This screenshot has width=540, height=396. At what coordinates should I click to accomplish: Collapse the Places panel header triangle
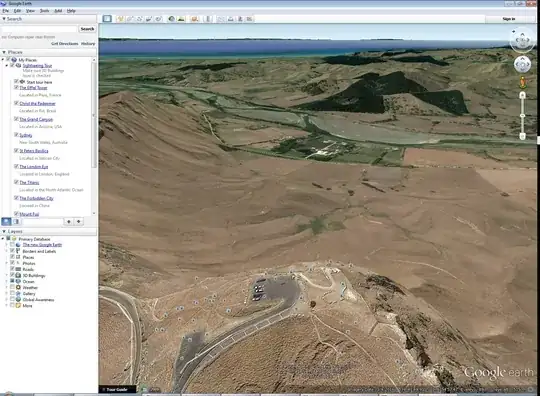(x=4, y=52)
